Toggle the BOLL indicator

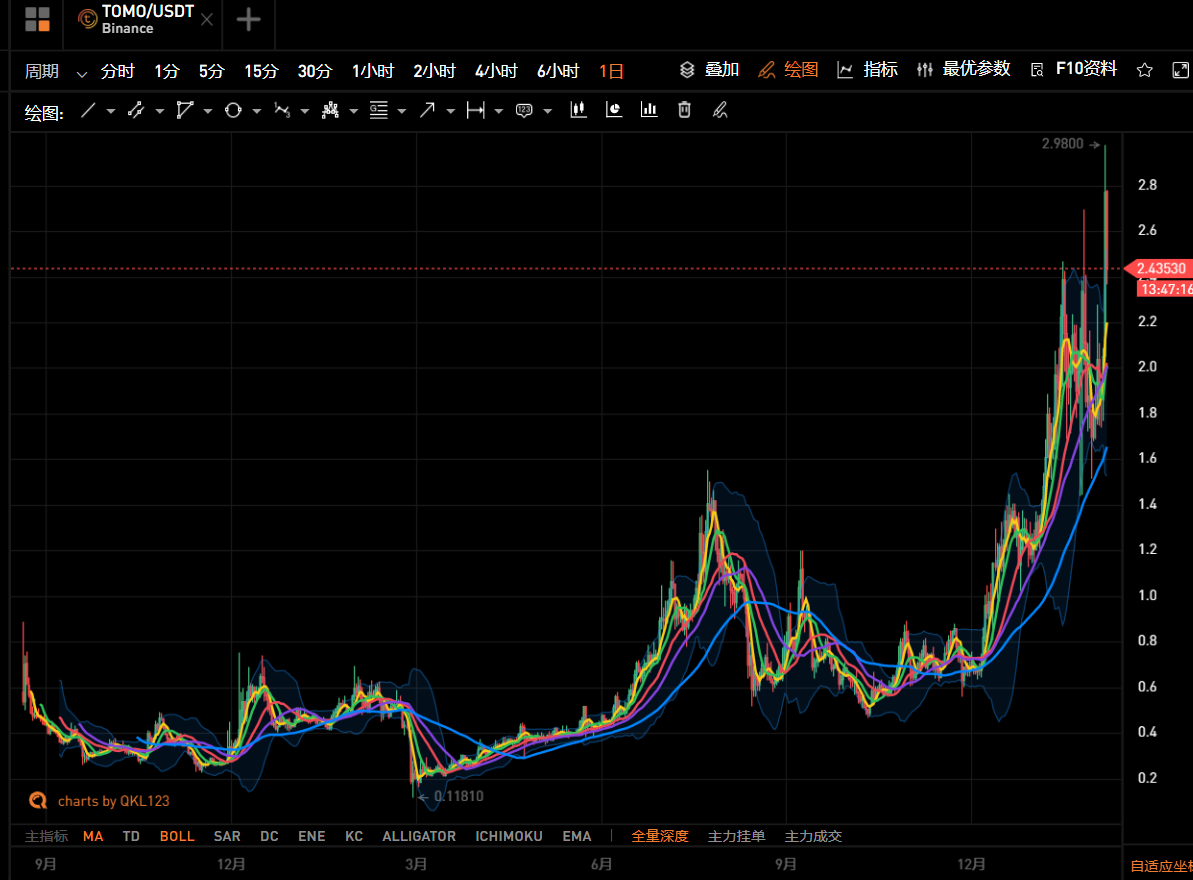[177, 836]
